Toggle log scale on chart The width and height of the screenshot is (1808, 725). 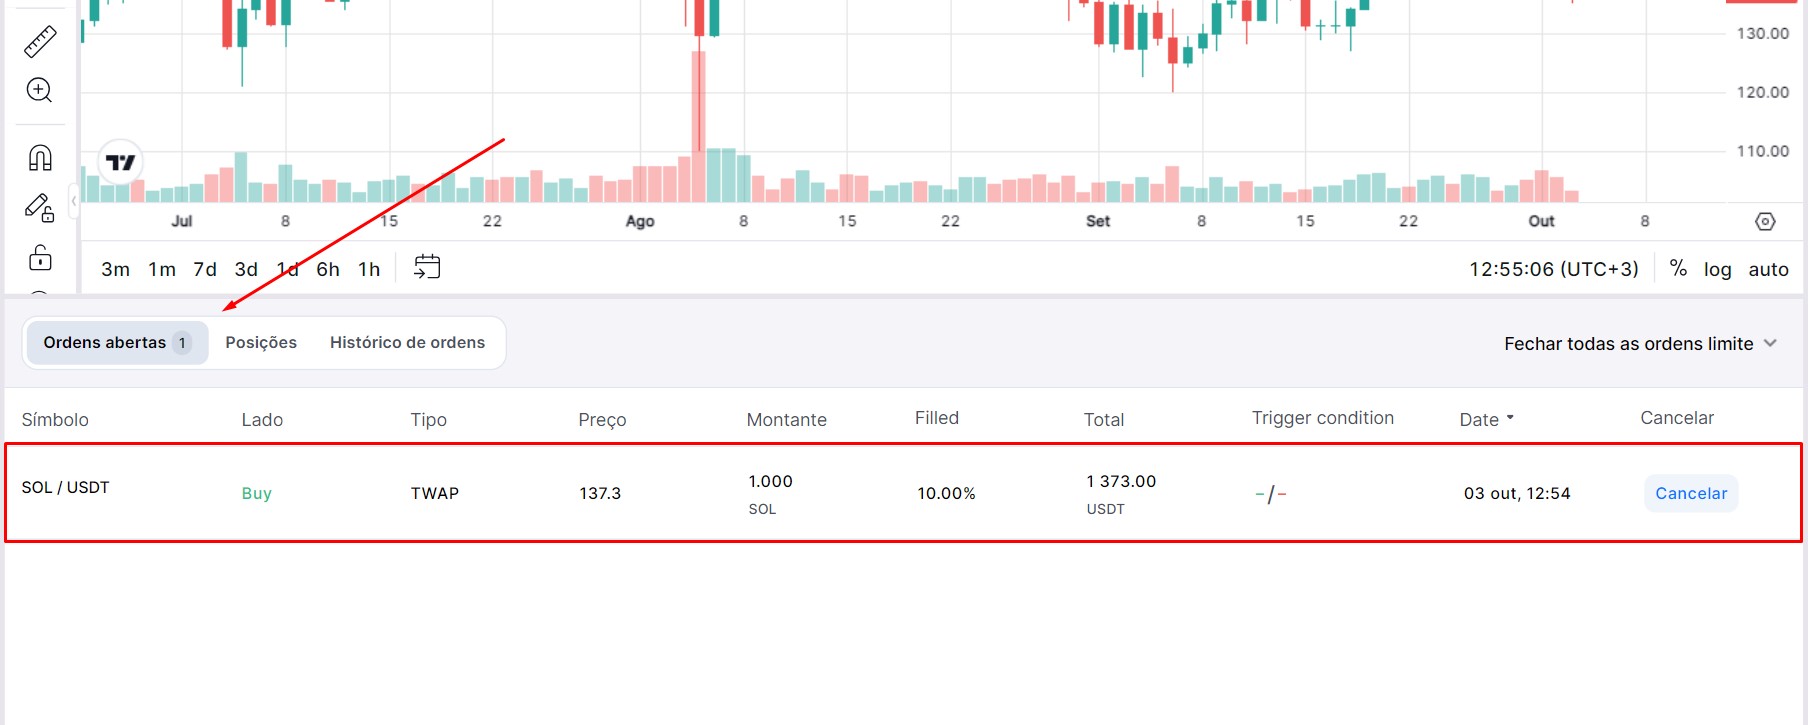(x=1717, y=269)
